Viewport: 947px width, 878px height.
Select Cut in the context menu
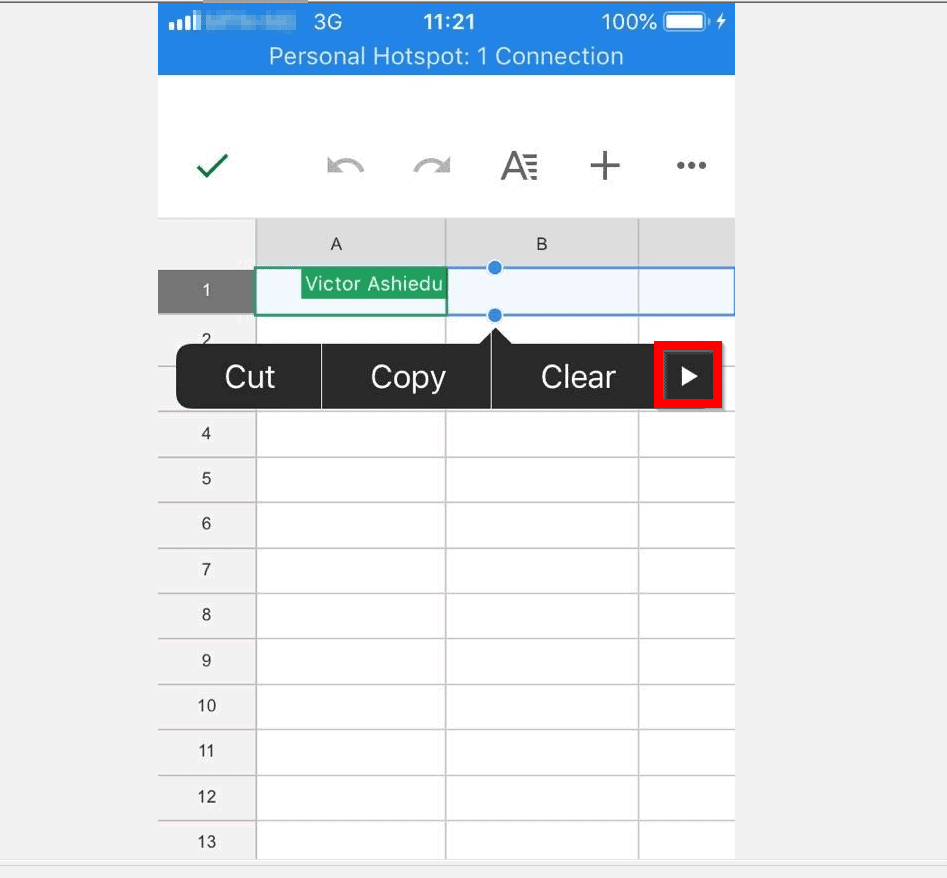click(249, 377)
